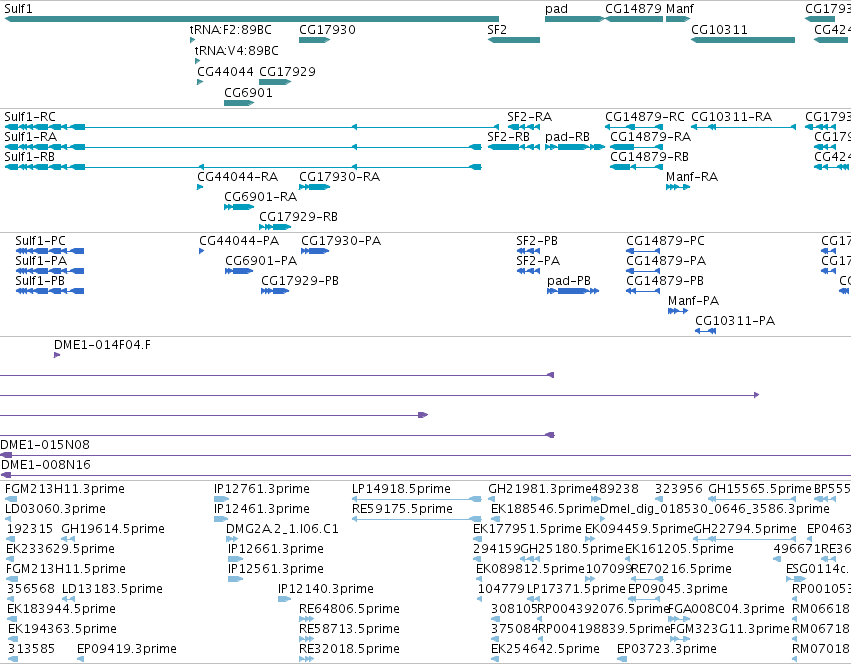
Task: Click the SF2-PB protein label
Action: point(537,241)
